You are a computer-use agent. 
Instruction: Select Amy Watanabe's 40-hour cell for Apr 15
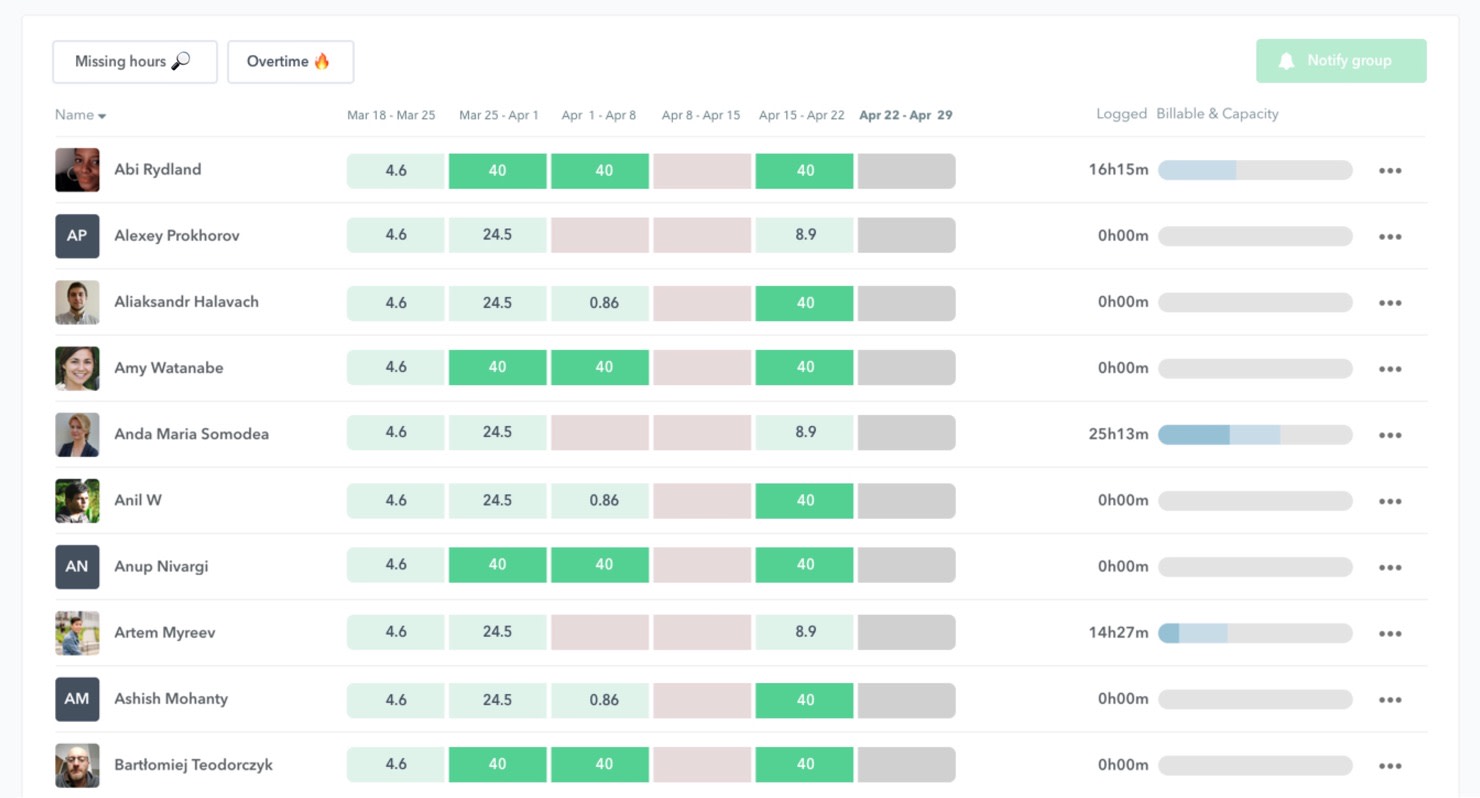804,368
